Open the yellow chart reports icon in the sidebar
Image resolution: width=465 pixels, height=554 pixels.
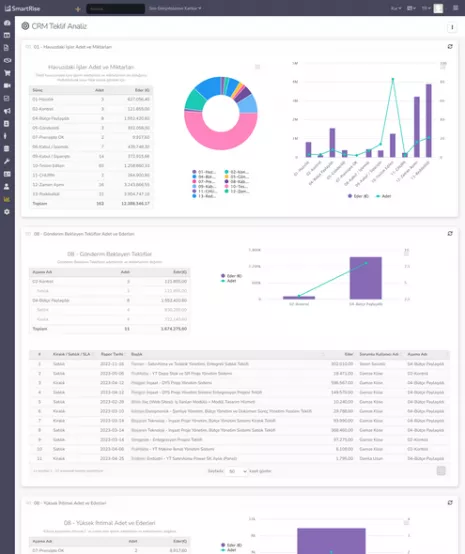pos(7,199)
